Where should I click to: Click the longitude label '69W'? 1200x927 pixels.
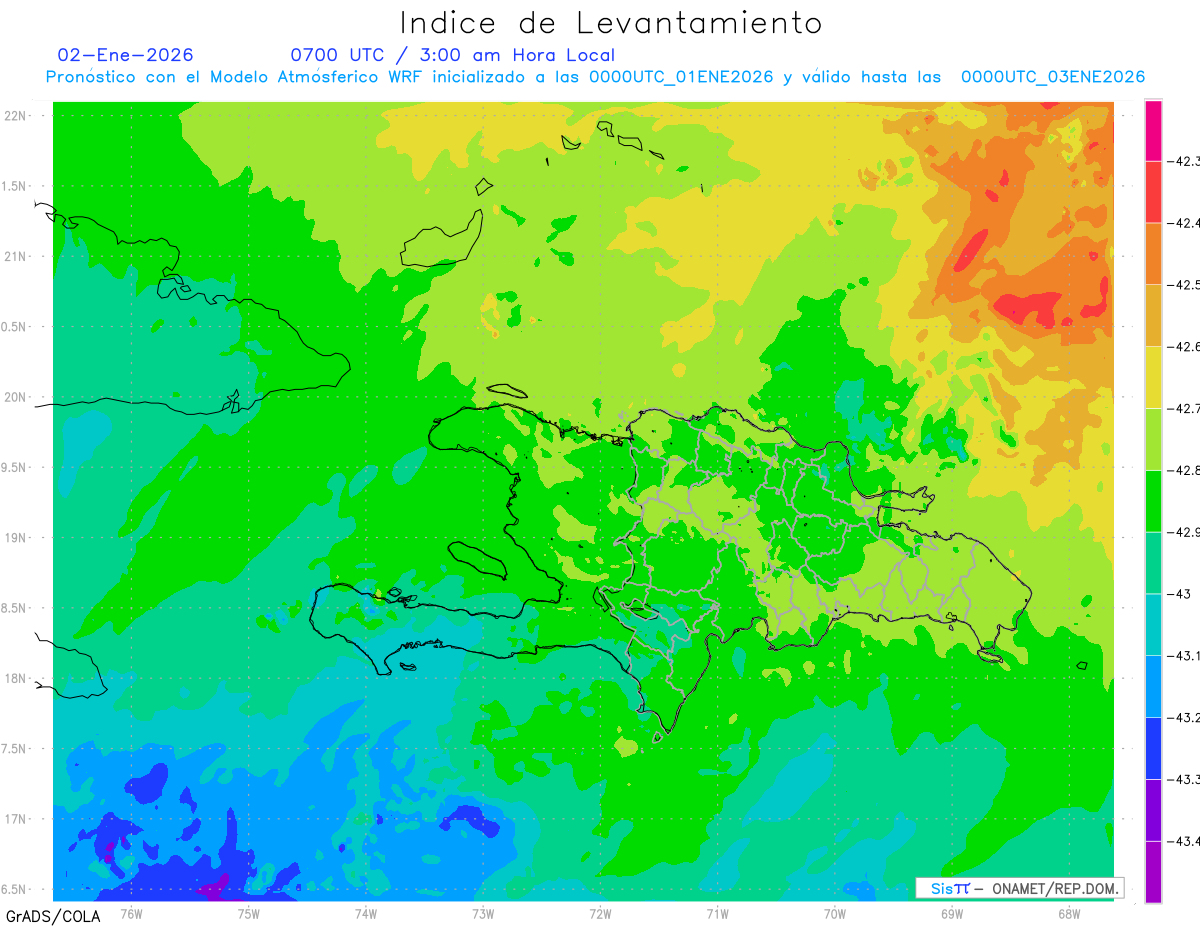(952, 913)
